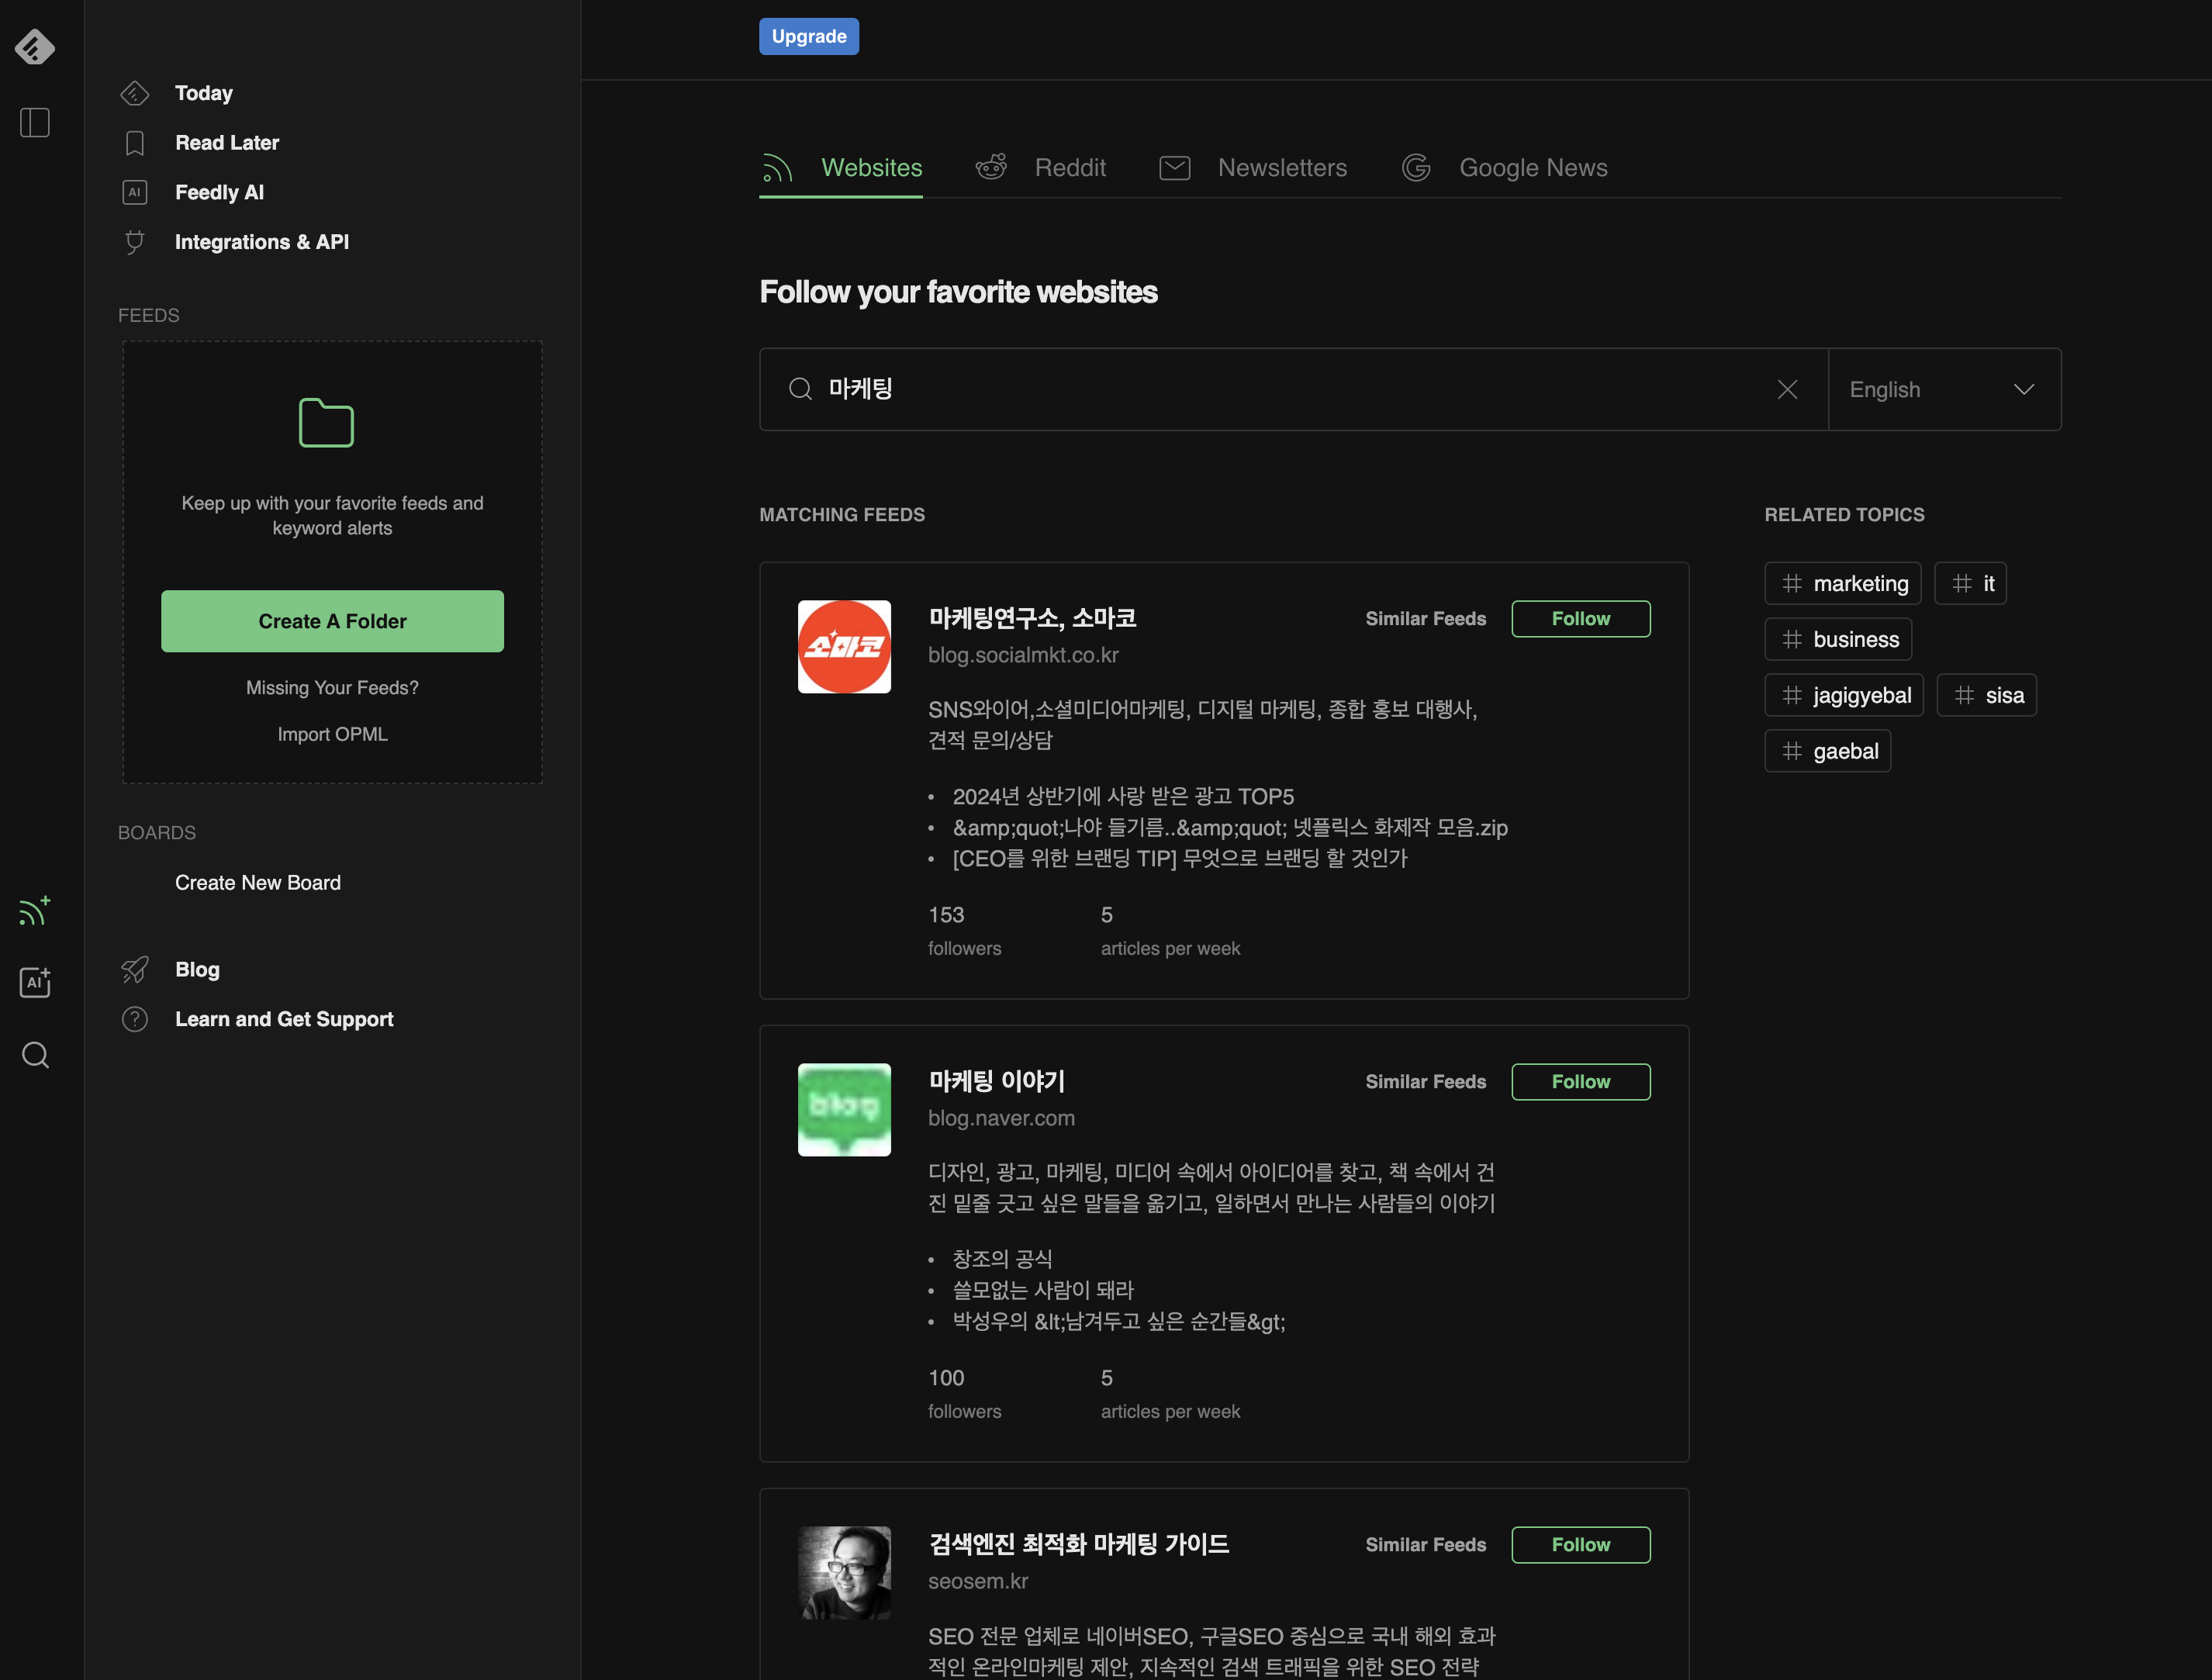Follow the 마케팅연구소, 소마코 feed
The image size is (2212, 1680).
coord(1581,618)
